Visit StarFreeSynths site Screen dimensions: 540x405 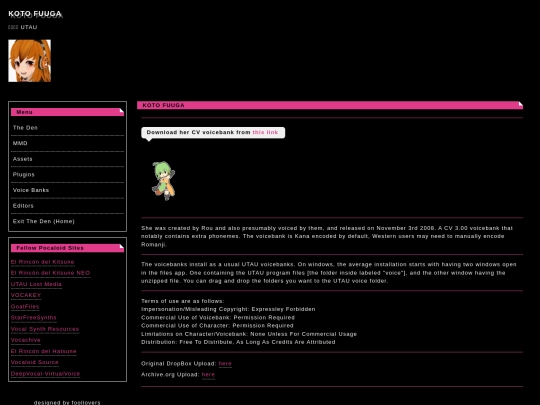(x=33, y=318)
